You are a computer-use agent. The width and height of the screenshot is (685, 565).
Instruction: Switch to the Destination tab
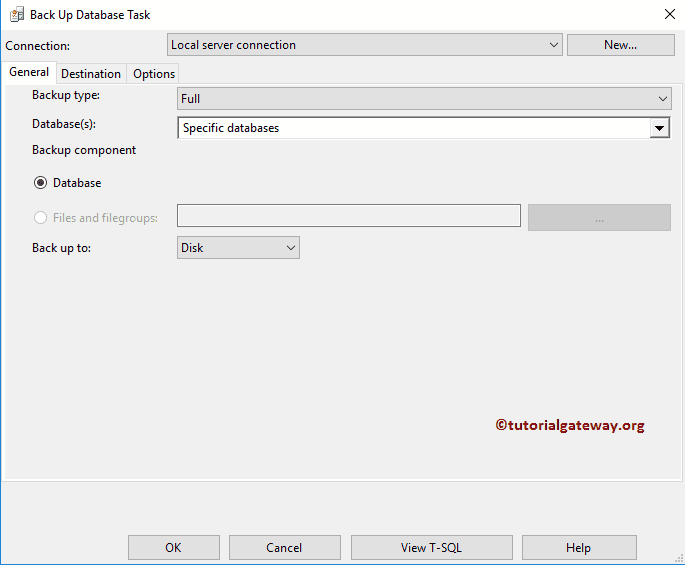pyautogui.click(x=91, y=74)
